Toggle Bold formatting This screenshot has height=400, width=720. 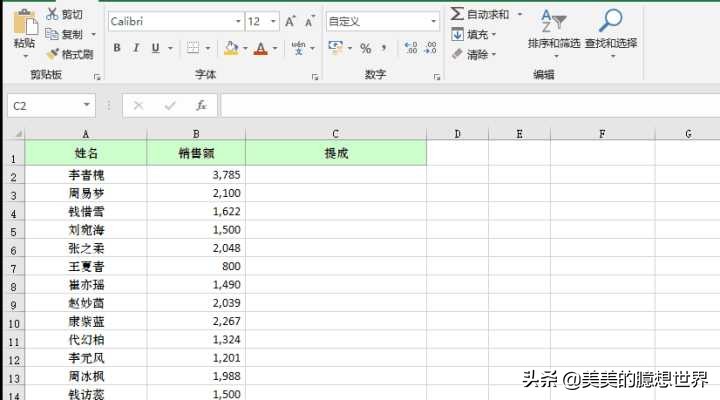click(117, 47)
